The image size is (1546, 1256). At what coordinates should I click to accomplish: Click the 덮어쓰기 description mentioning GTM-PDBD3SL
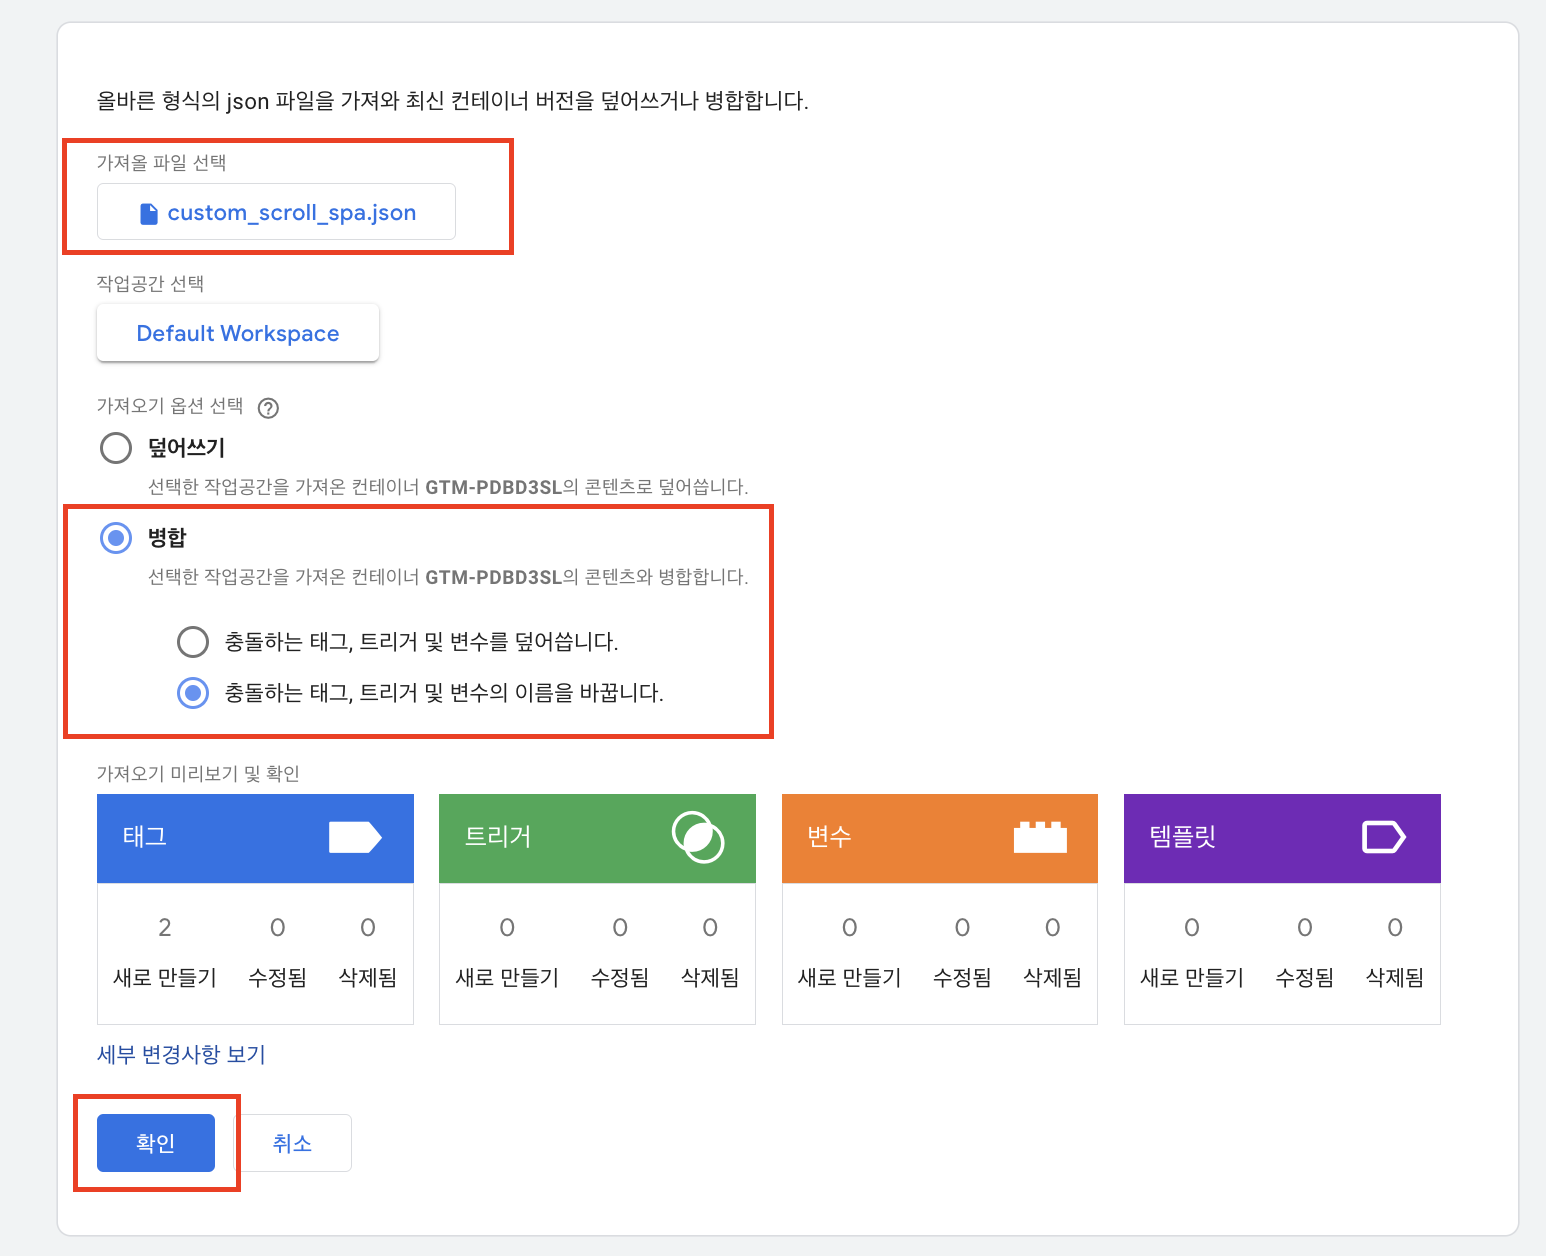tap(448, 487)
